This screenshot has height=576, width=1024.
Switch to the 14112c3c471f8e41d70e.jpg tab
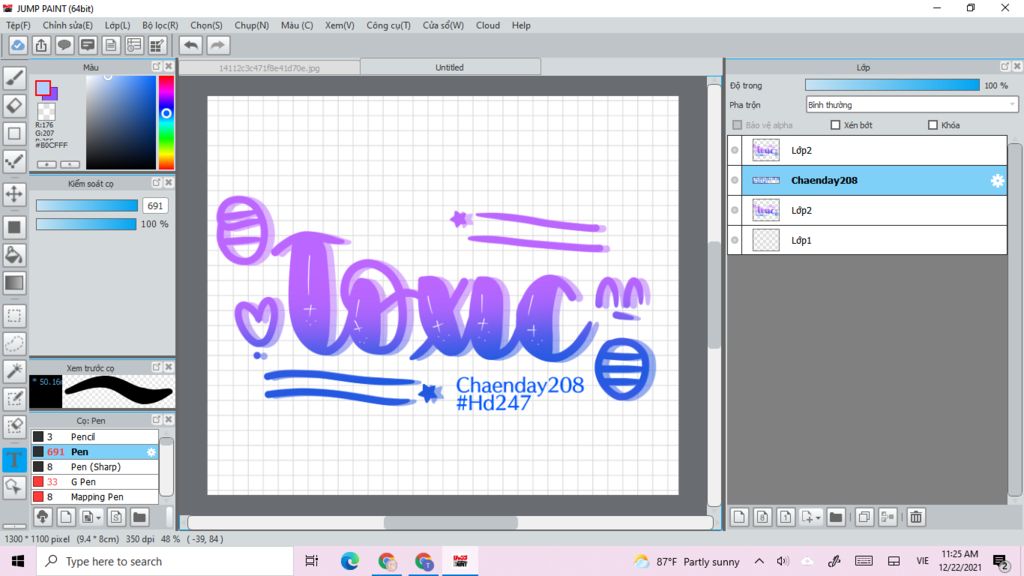coord(269,67)
